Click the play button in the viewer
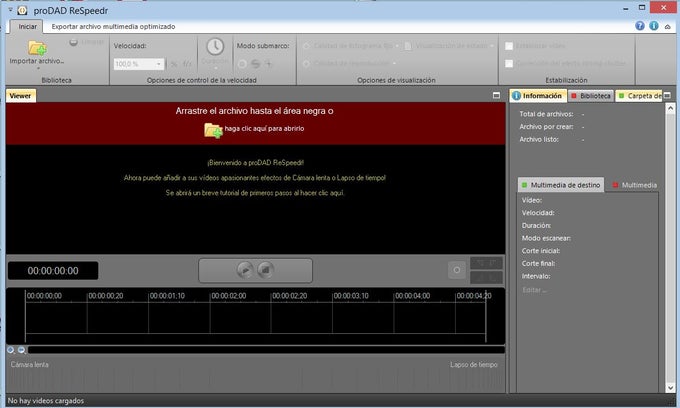The image size is (680, 408). pos(245,270)
